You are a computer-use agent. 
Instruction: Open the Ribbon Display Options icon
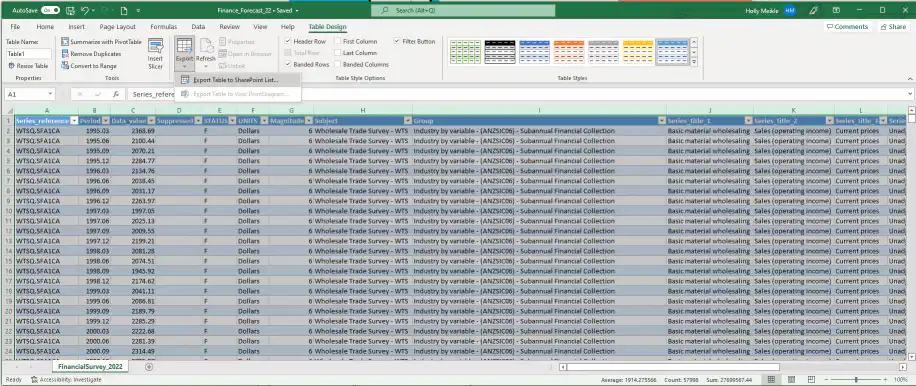pyautogui.click(x=837, y=11)
